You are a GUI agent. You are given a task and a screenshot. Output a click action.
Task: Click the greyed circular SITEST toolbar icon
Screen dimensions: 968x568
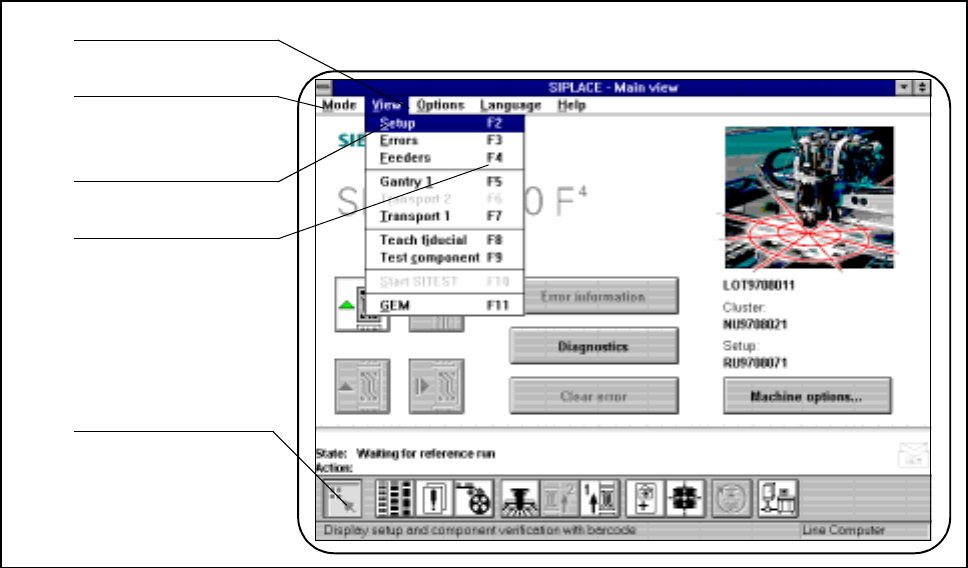732,498
